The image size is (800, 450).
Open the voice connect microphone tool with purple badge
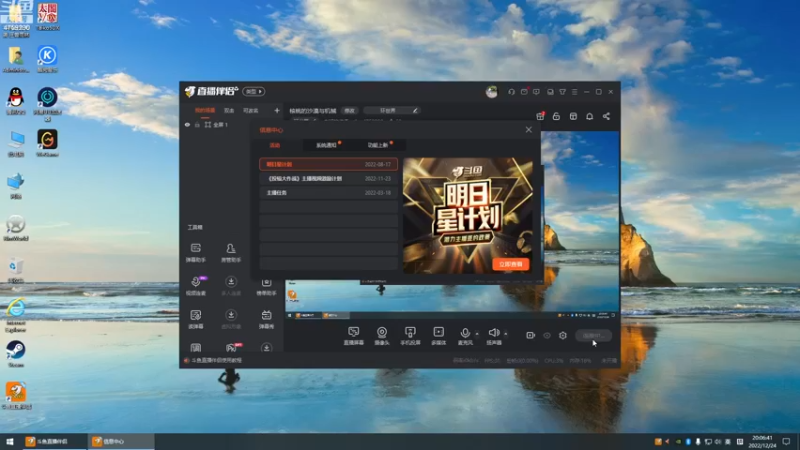[x=196, y=286]
